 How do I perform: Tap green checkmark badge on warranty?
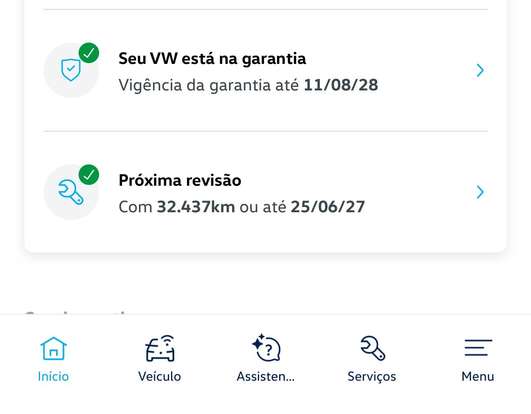tap(89, 53)
